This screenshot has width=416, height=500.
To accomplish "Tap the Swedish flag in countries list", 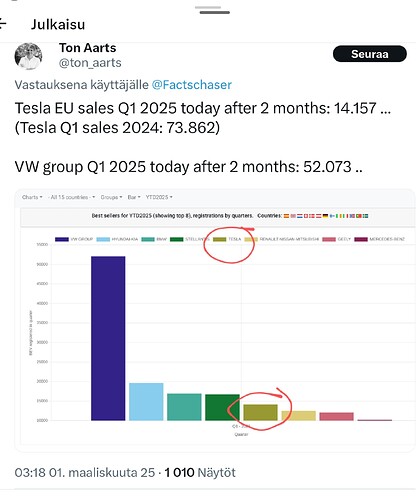I will pyautogui.click(x=365, y=216).
